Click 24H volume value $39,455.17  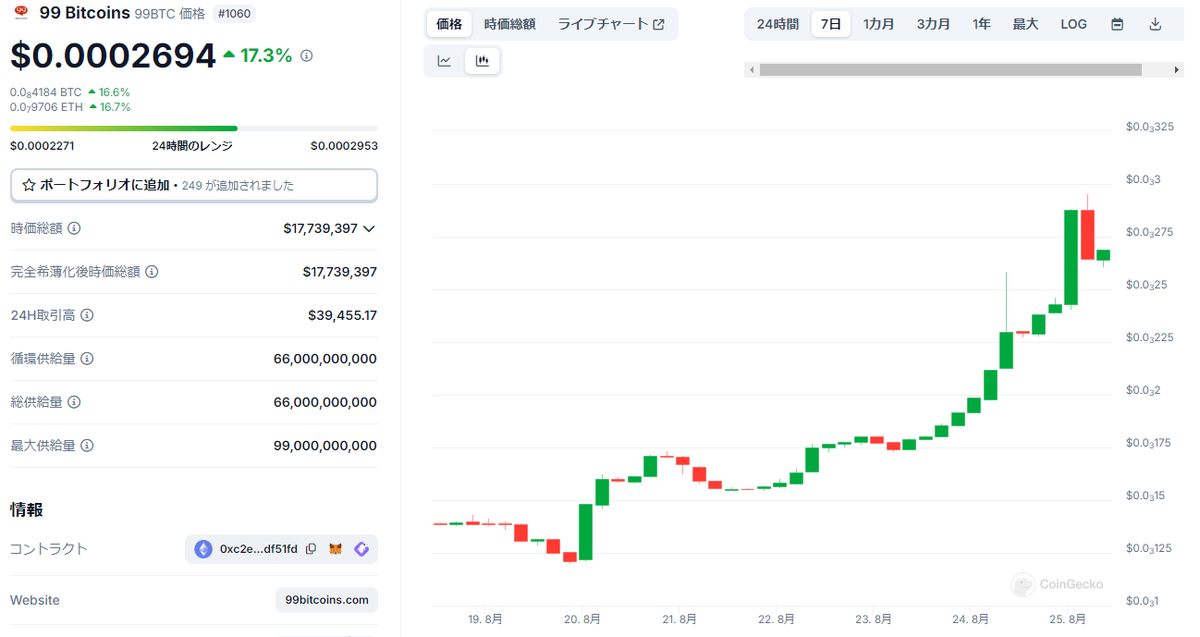coord(342,315)
